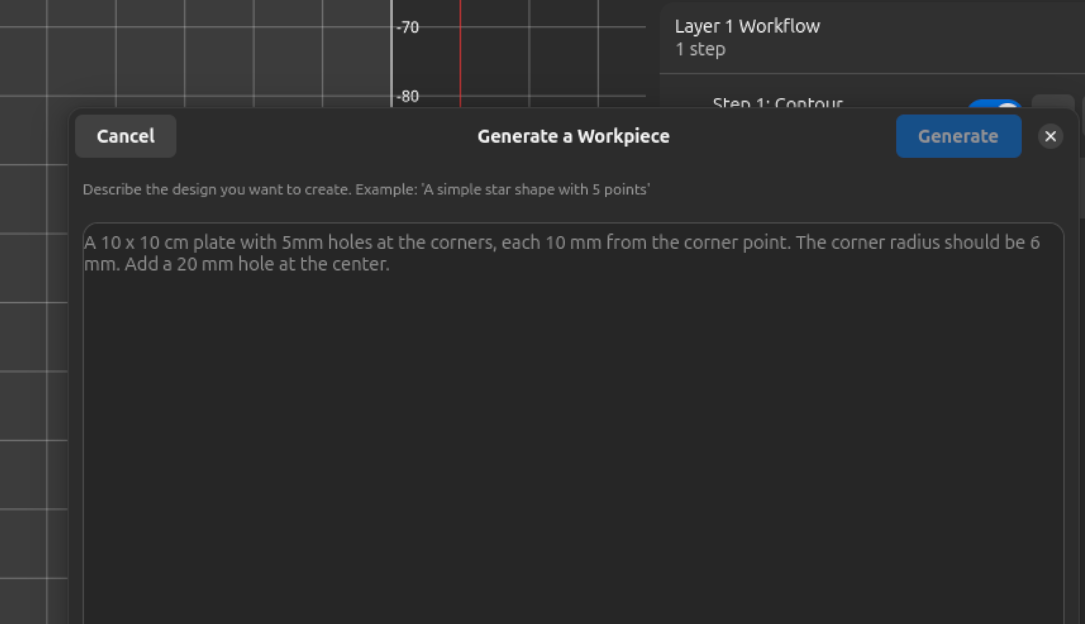Click the -80 axis label on the ruler
Image resolution: width=1085 pixels, height=624 pixels.
point(407,96)
